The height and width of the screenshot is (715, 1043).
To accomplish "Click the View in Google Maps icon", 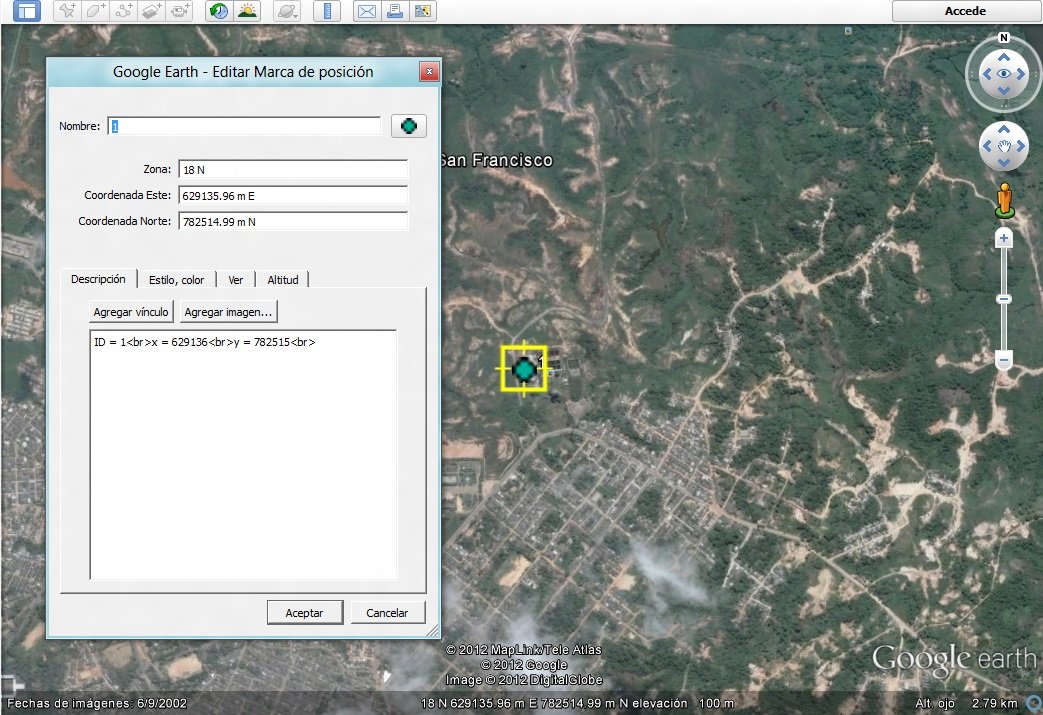I will pyautogui.click(x=422, y=11).
